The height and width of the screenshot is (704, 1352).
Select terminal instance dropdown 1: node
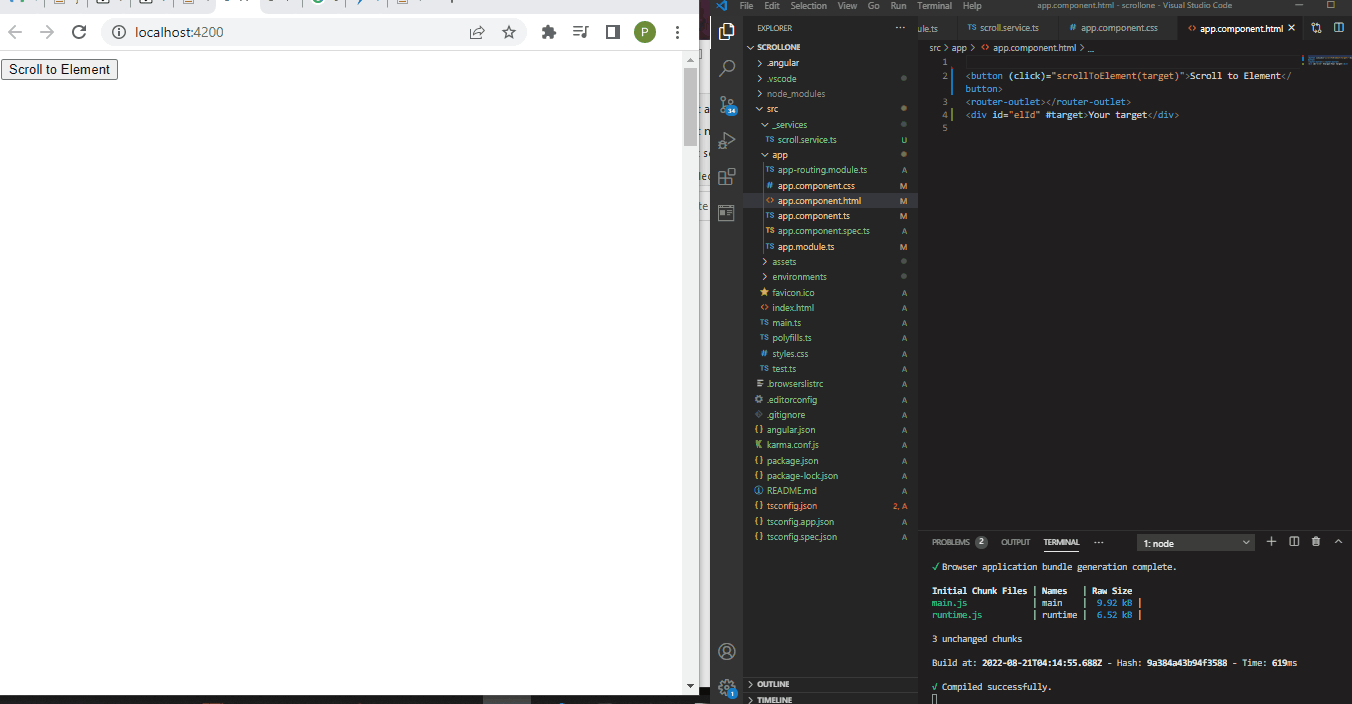1196,543
